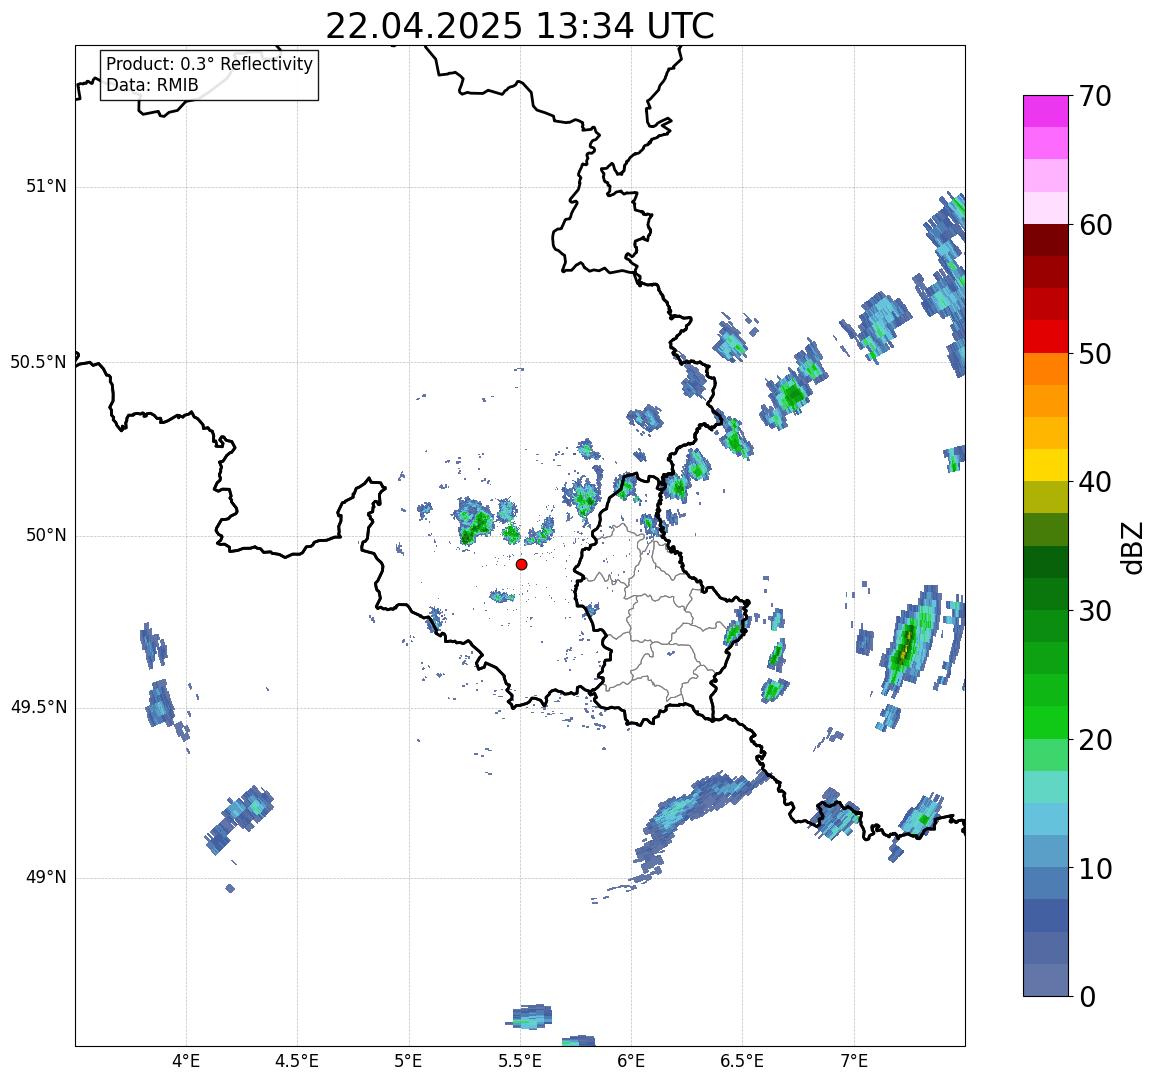Viewport: 1157px width, 1081px height.
Task: Pick the olive swatch just below 40
Action: click(x=1046, y=497)
